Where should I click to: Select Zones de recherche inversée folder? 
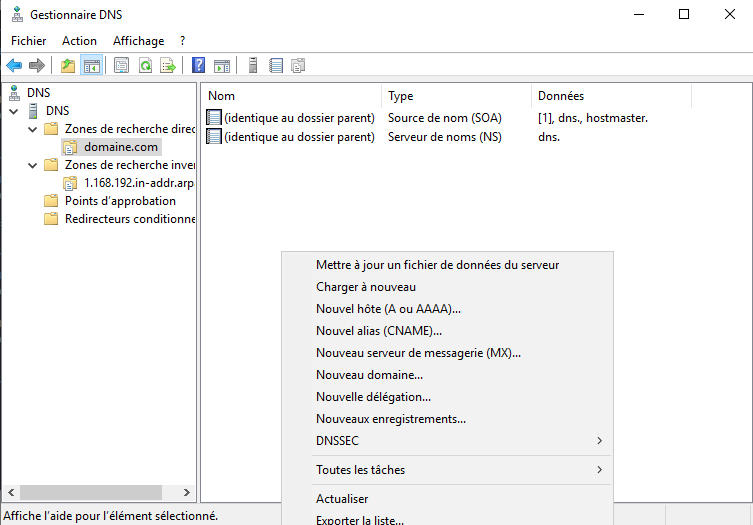(130, 165)
